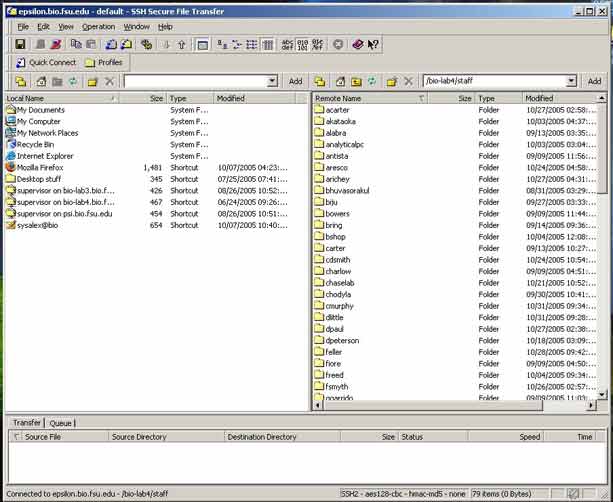Click the remote horizontal scrollbar right arrow
Screen dimensions: 613x502
click(x=591, y=405)
